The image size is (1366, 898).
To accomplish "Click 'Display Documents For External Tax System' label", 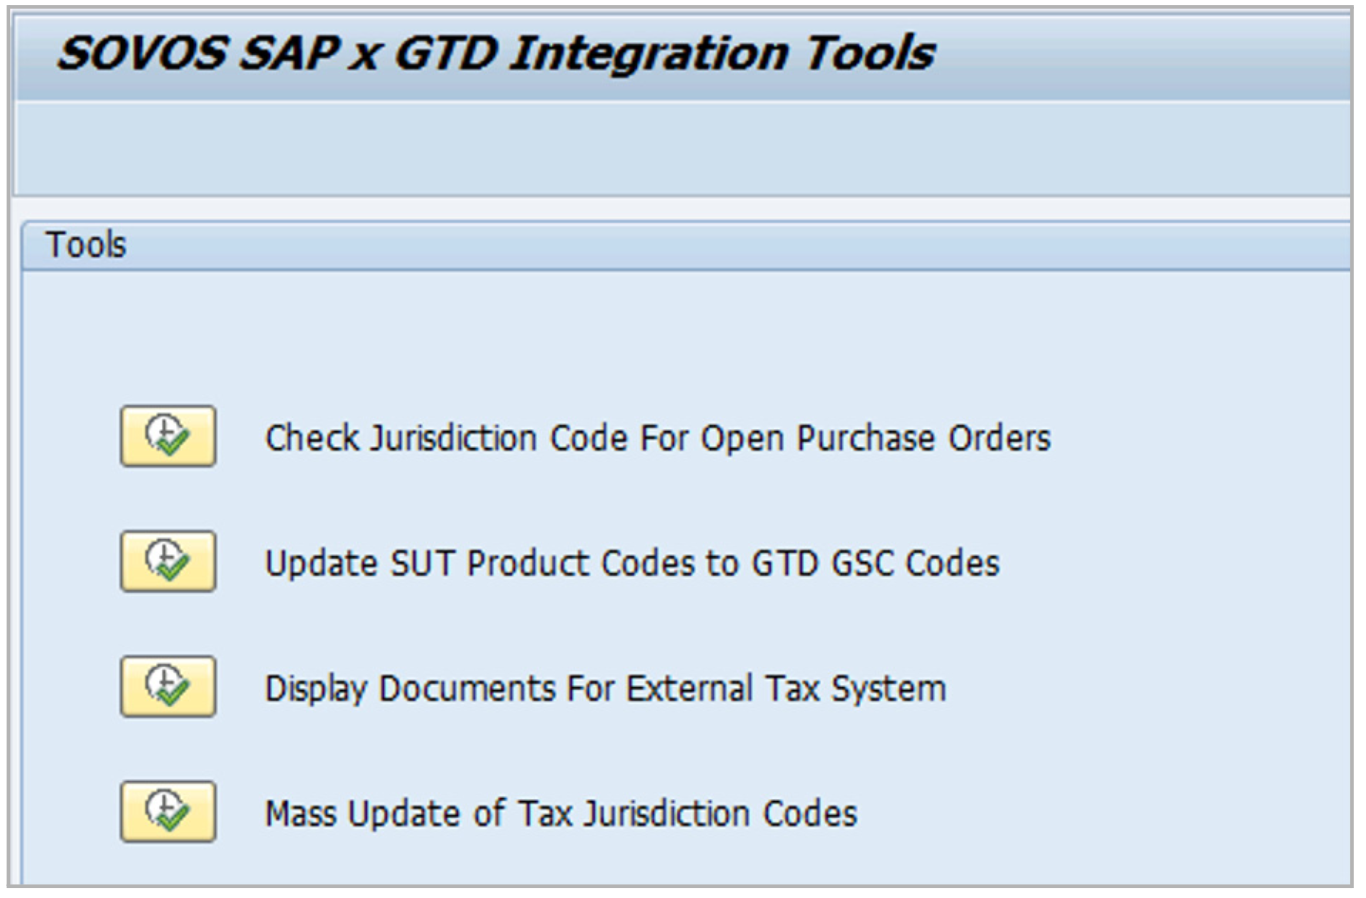I will click(604, 689).
